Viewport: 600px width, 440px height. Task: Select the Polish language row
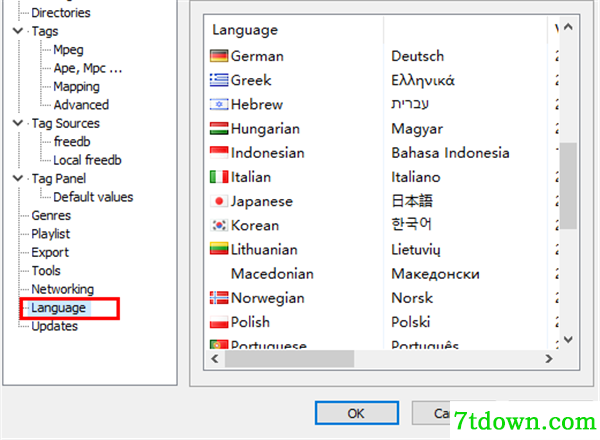point(383,322)
